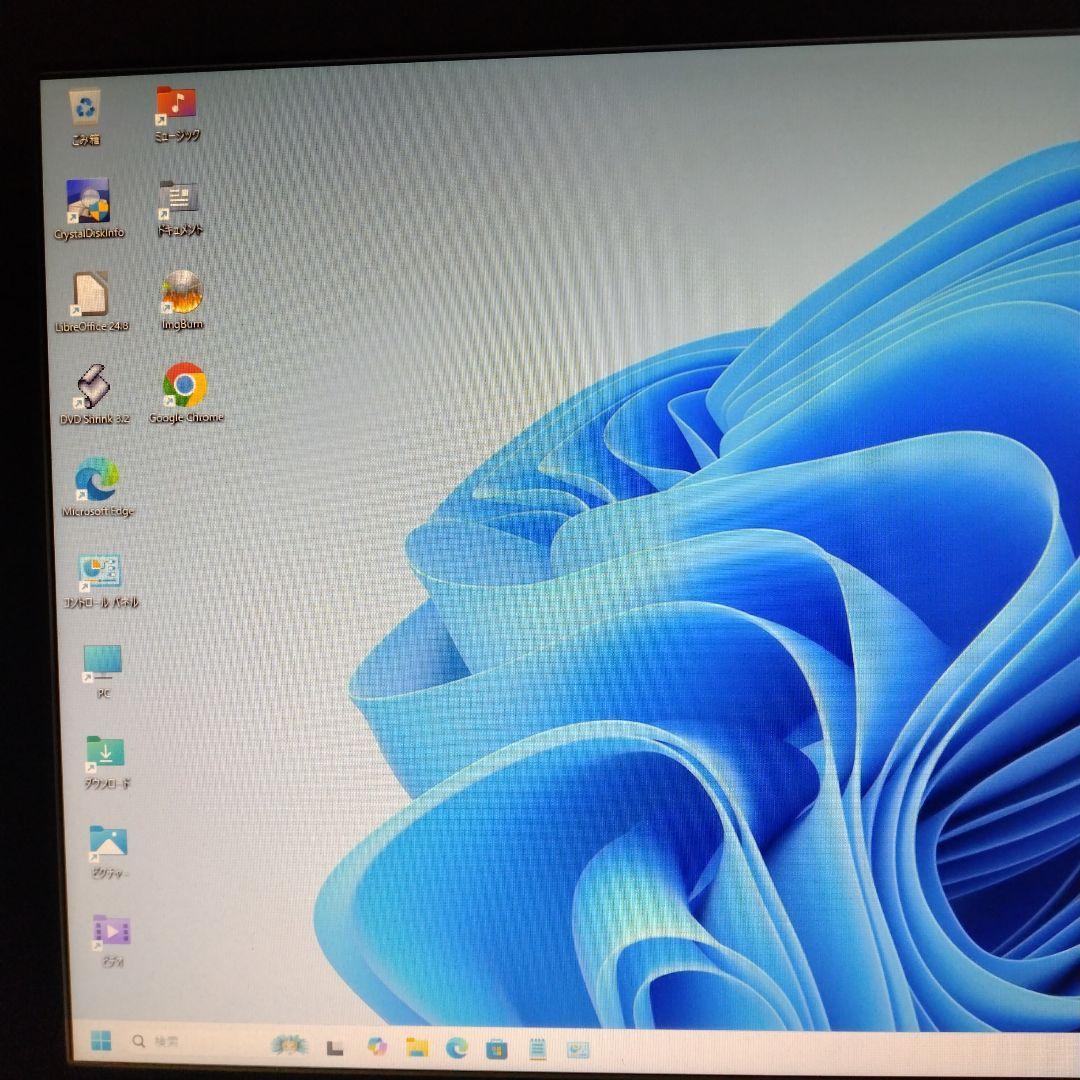Screen dimensions: 1080x1080
Task: Click the Windows Start button
Action: coord(100,1042)
